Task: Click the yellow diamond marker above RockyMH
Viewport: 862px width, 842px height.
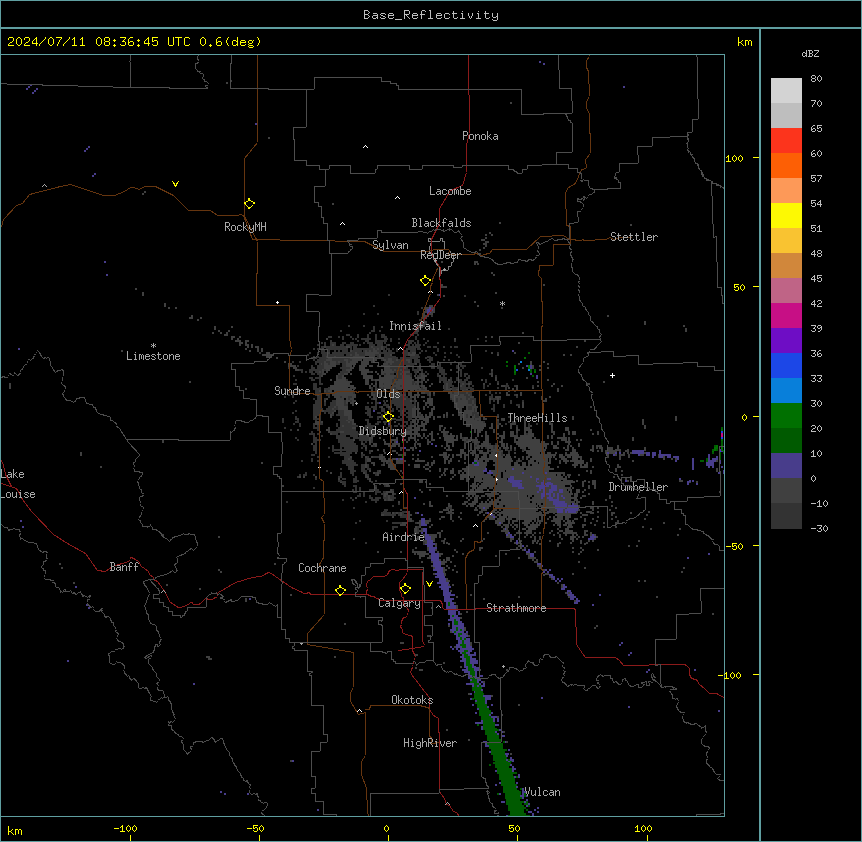Action: point(250,204)
